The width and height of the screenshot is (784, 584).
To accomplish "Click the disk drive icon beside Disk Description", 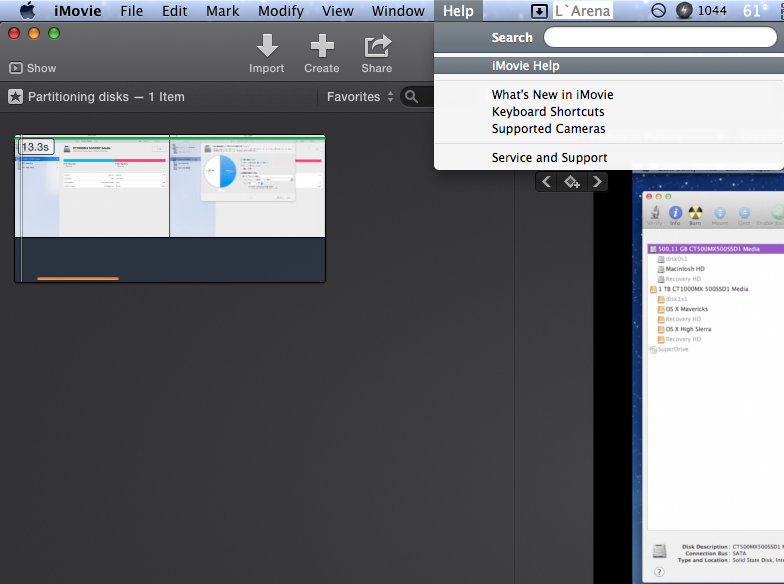I will click(660, 550).
